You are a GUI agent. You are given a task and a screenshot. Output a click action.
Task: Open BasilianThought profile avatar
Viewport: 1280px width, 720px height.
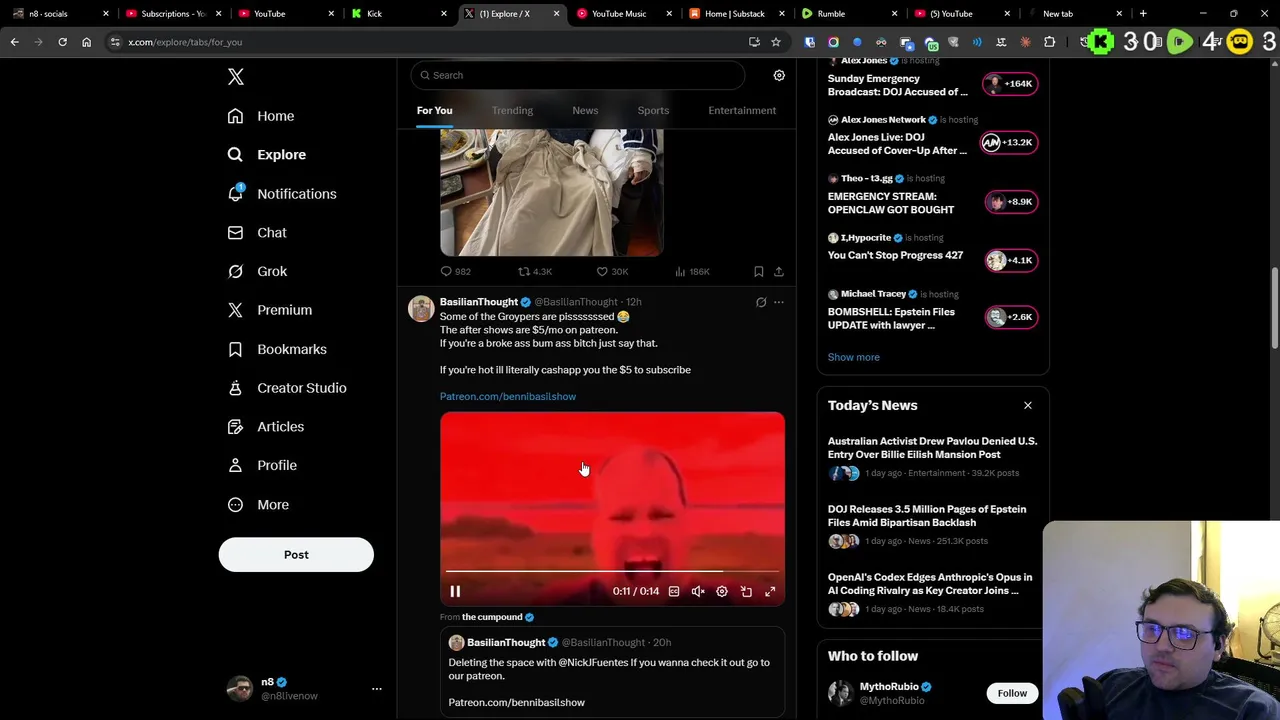tap(421, 308)
